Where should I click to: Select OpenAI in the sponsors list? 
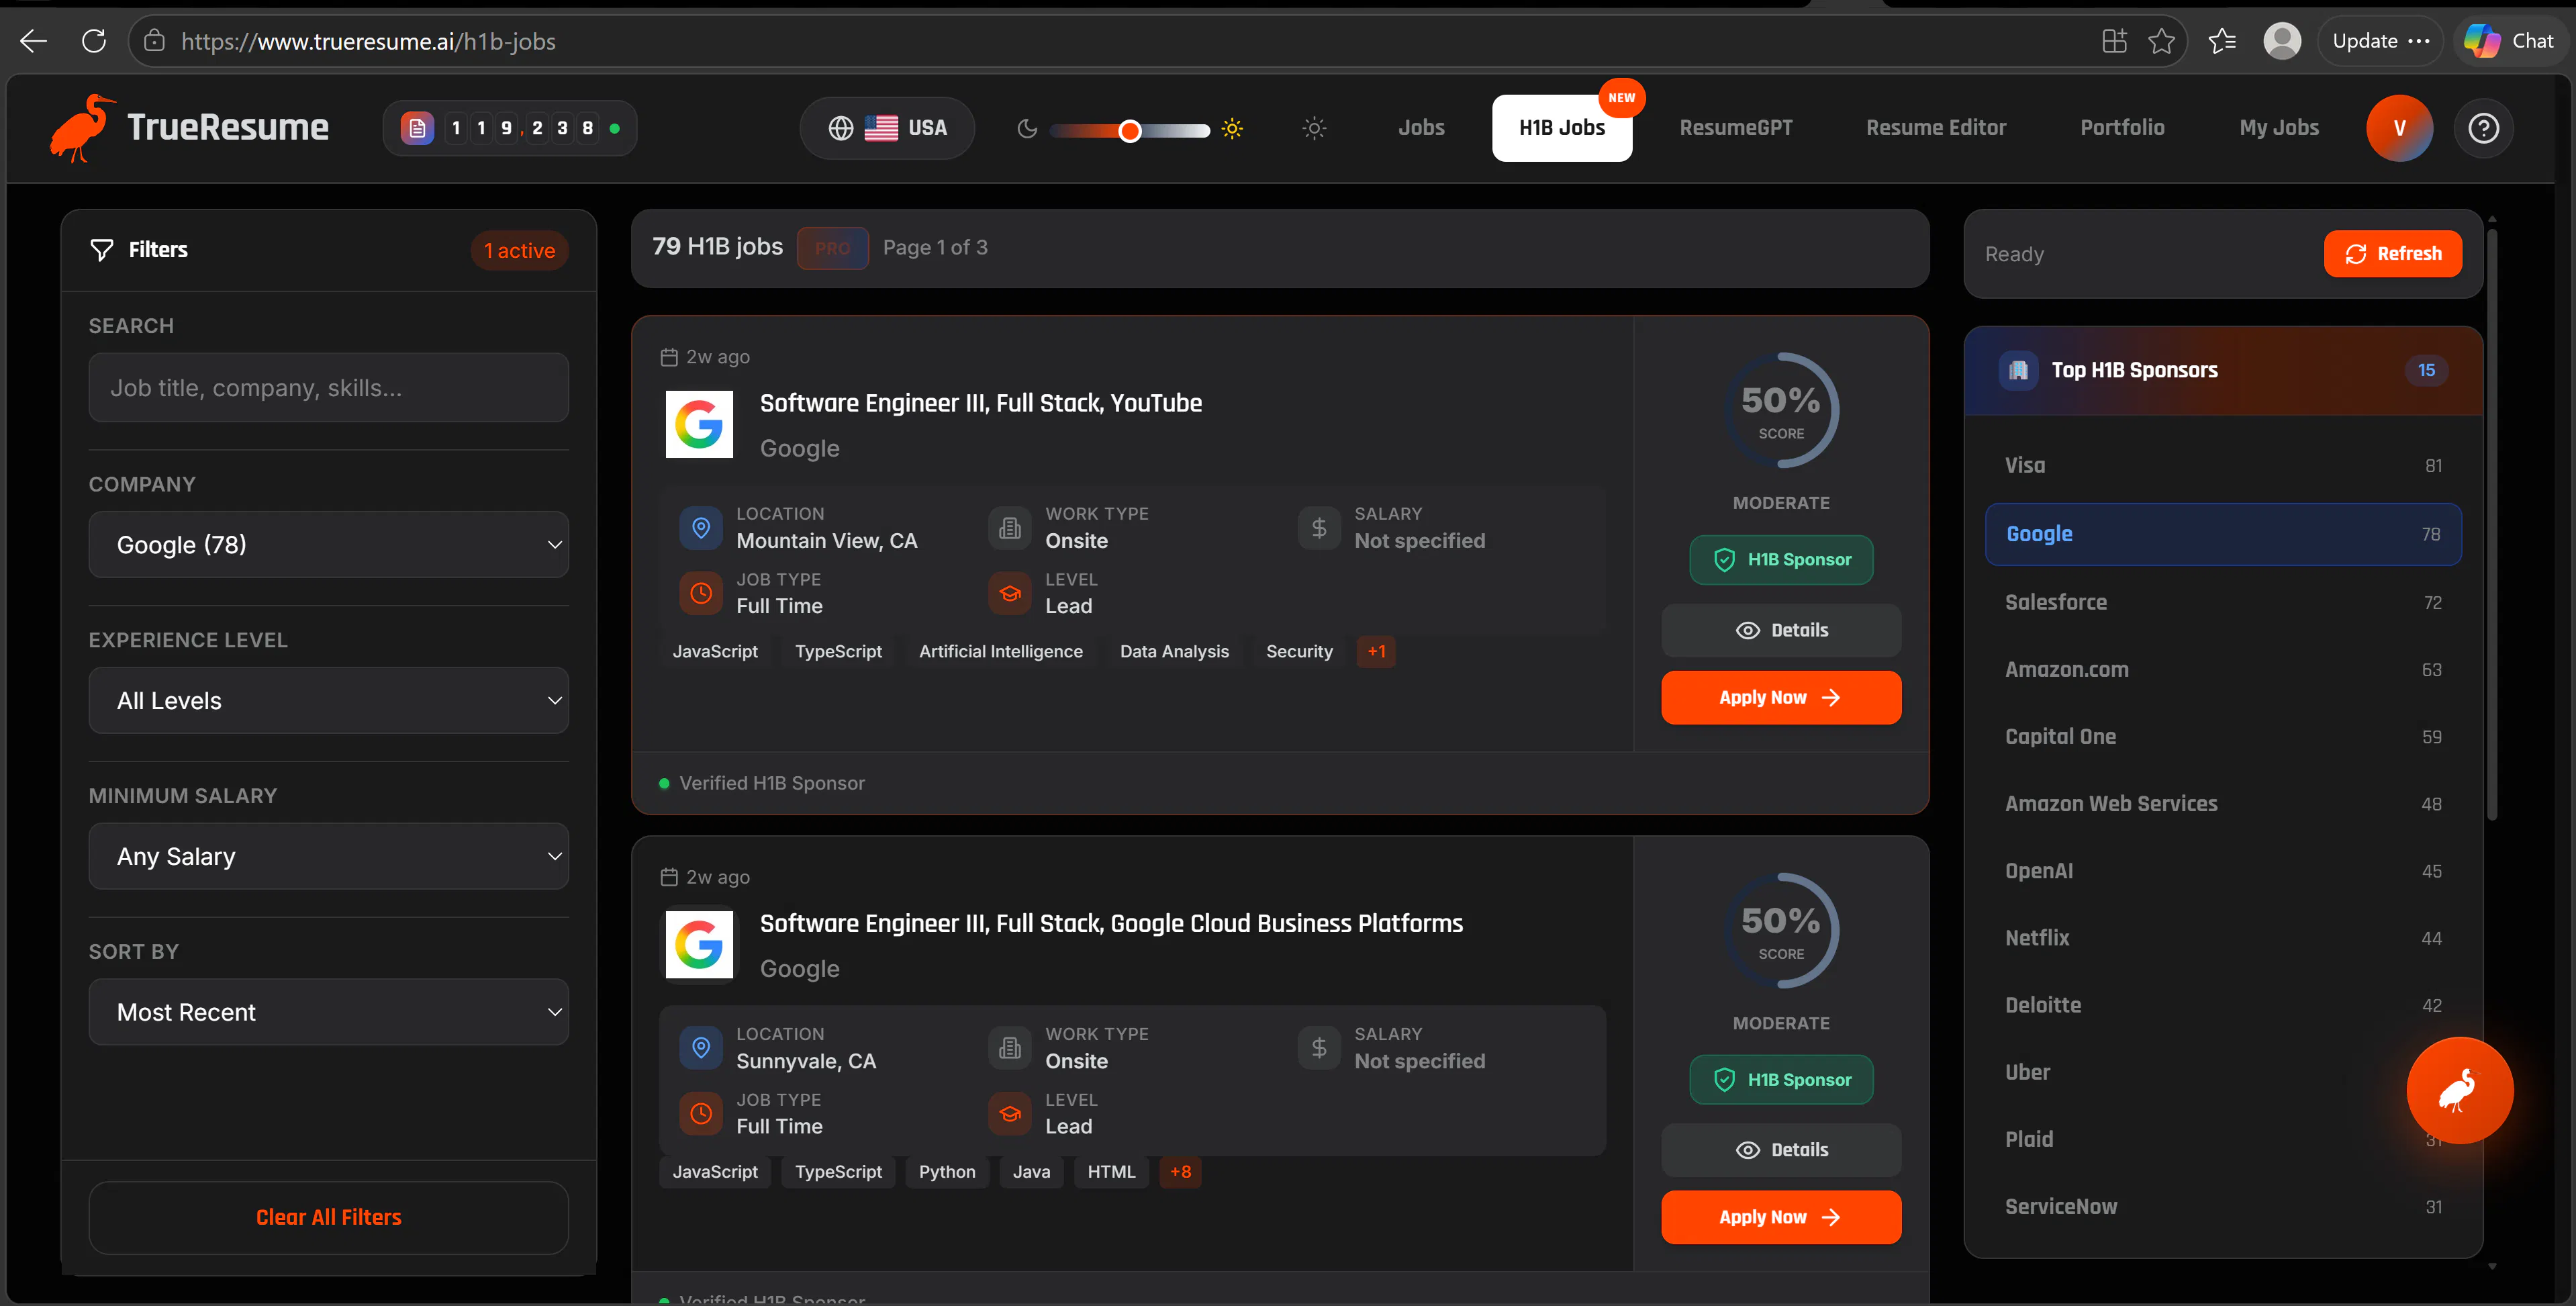pos(2223,871)
